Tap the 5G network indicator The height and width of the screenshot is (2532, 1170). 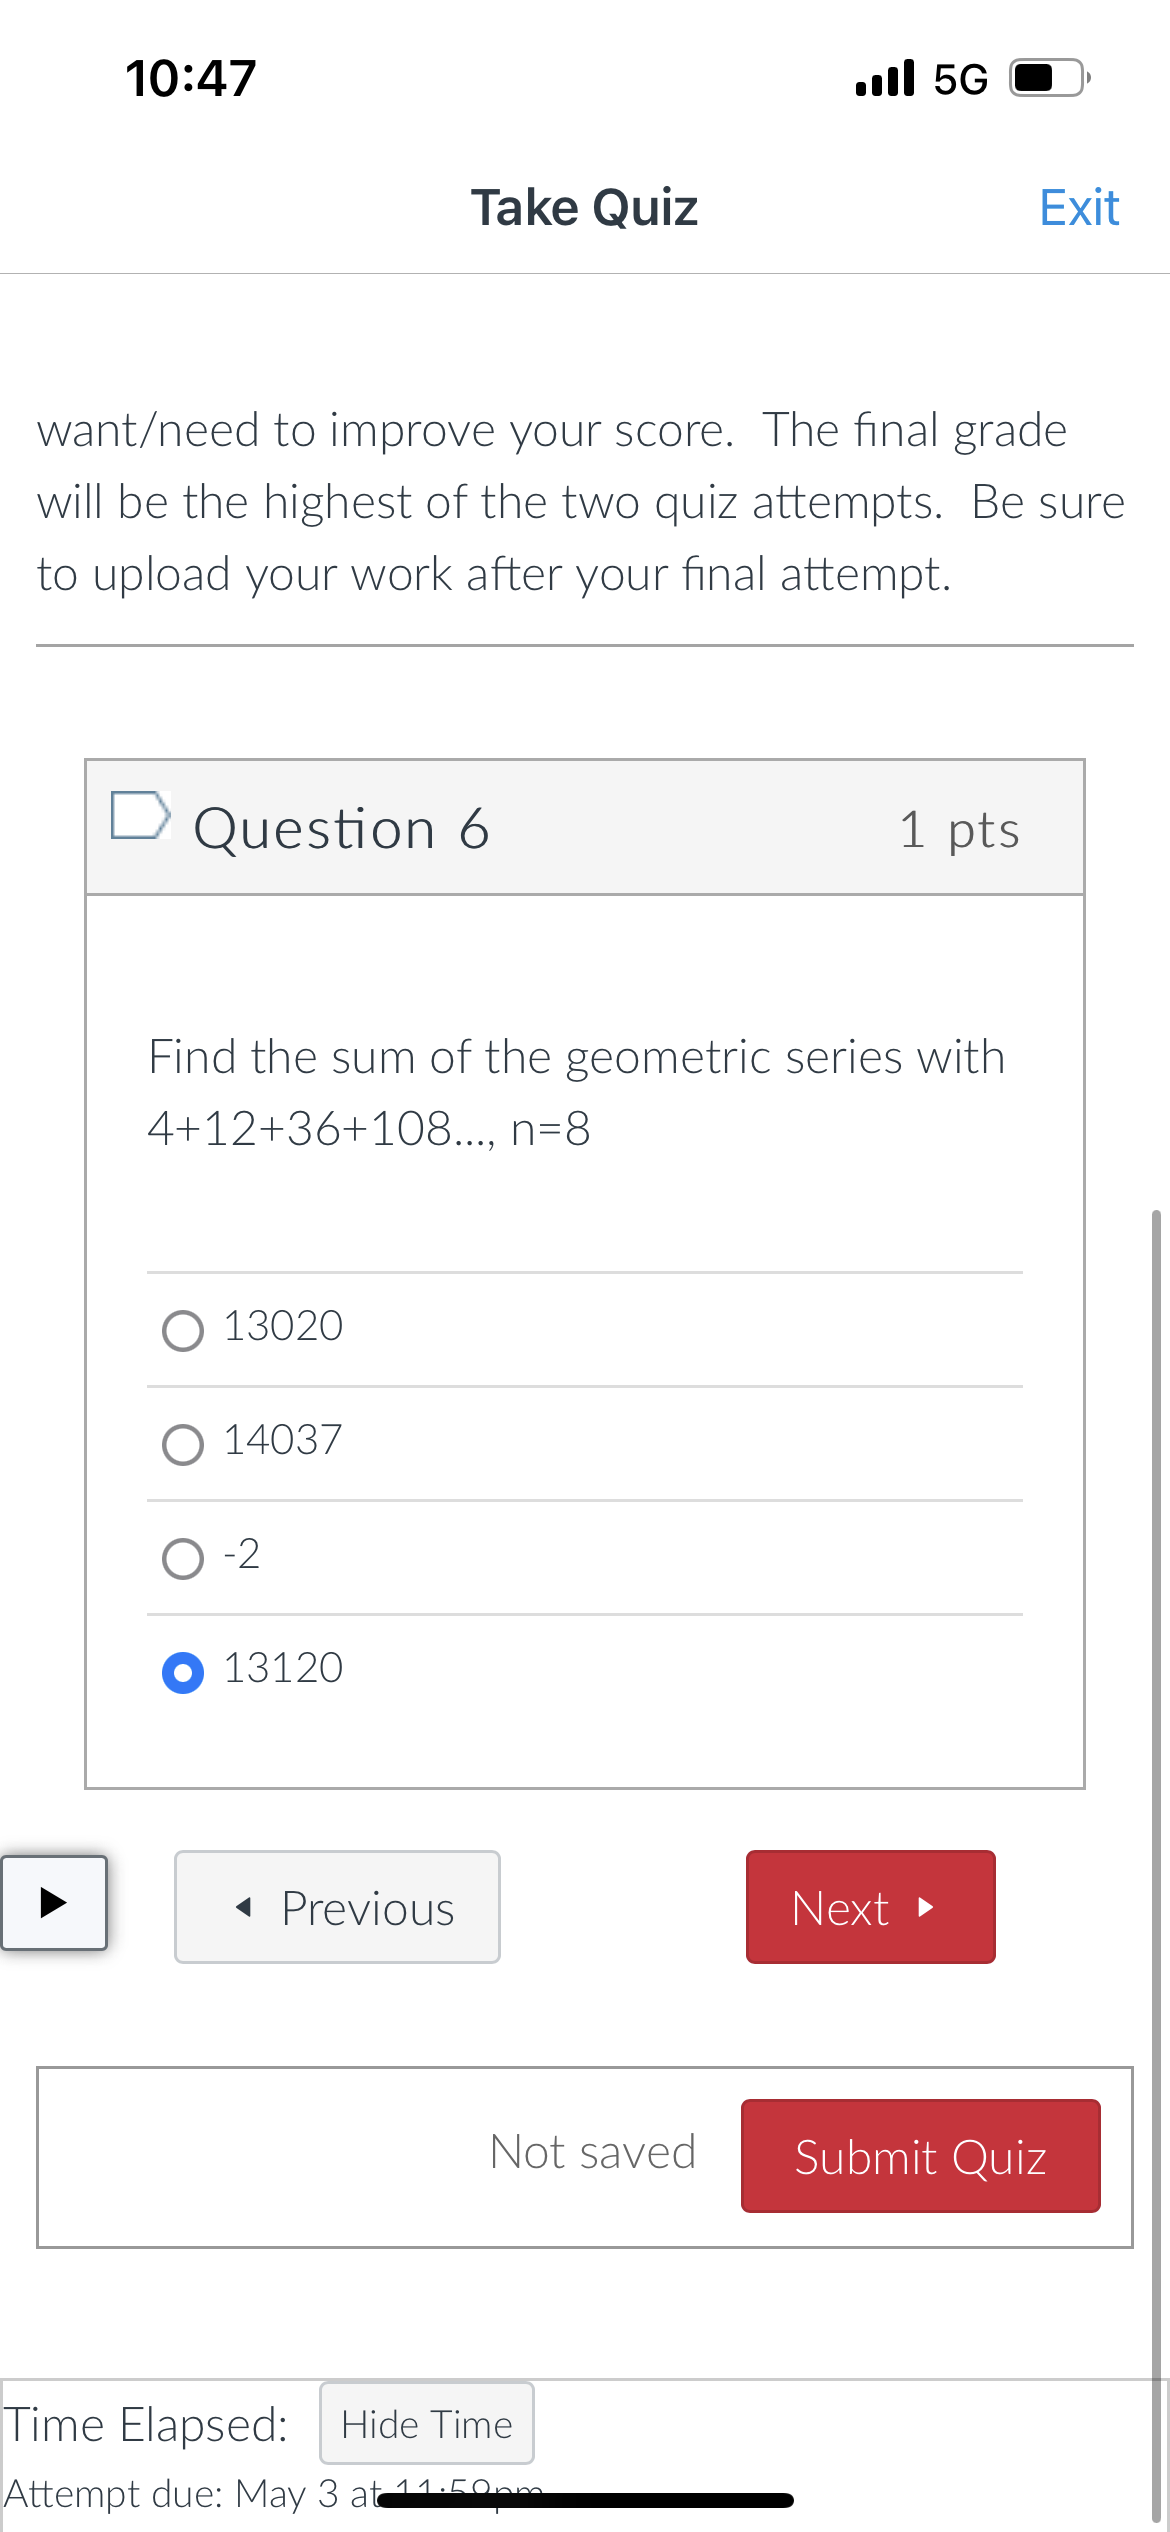tap(960, 79)
